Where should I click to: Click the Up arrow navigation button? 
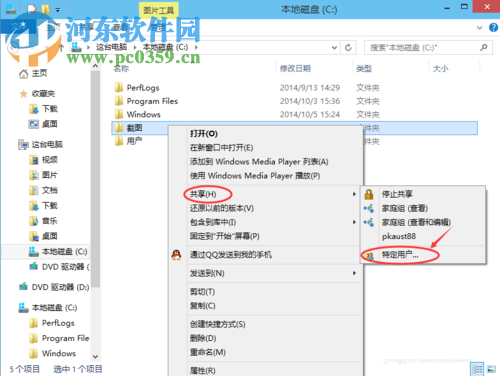click(61, 48)
